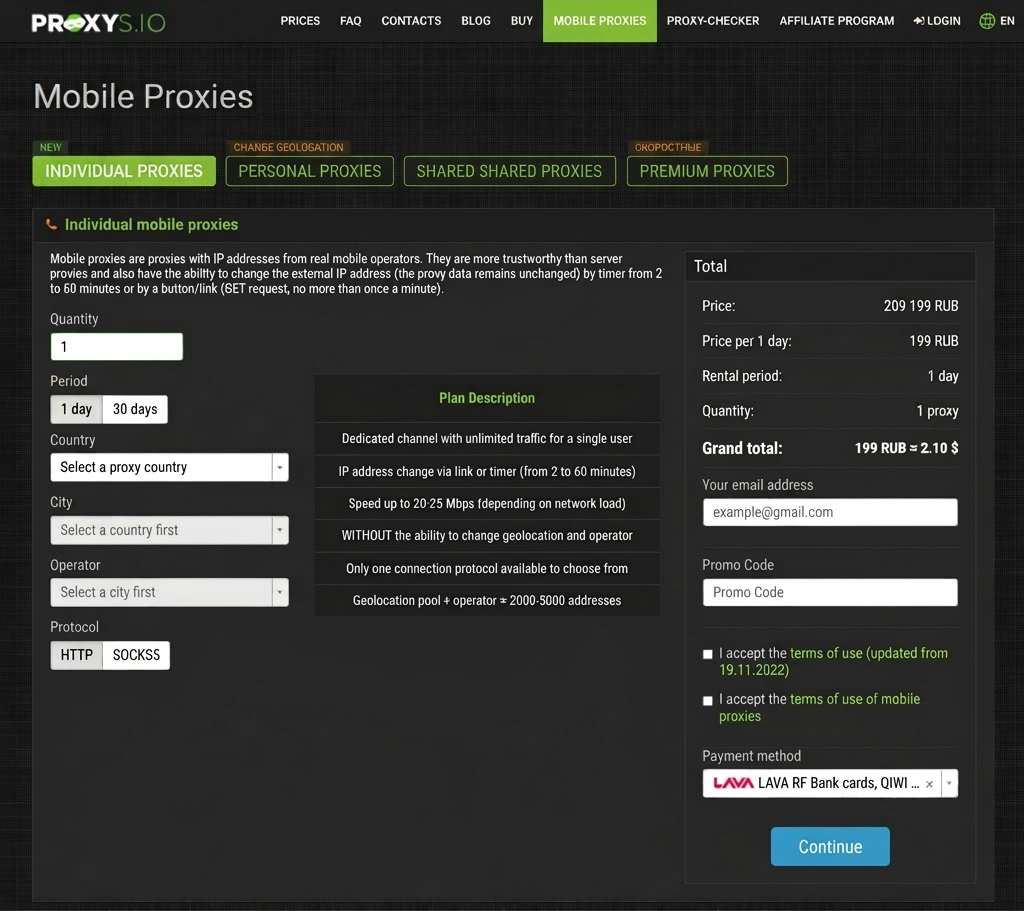Click 'Speed up to 20-25 Mbps' row
Viewport: 1024px width, 911px height.
487,503
